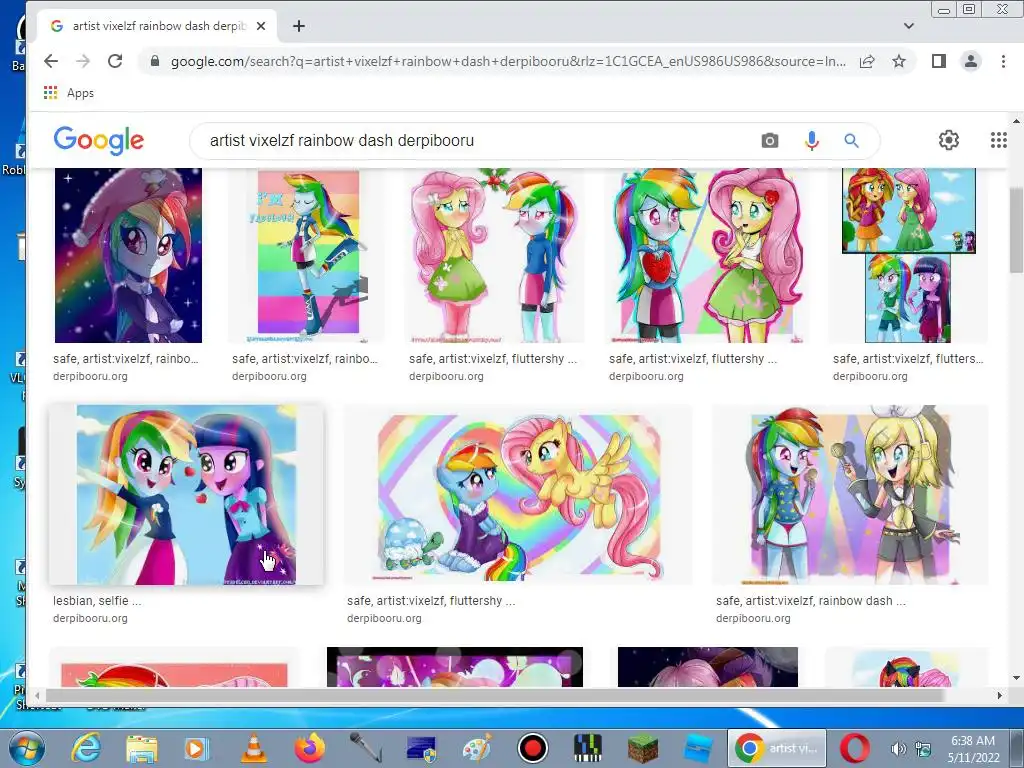The width and height of the screenshot is (1024, 768).
Task: Open the red record button app in taskbar
Action: click(533, 748)
